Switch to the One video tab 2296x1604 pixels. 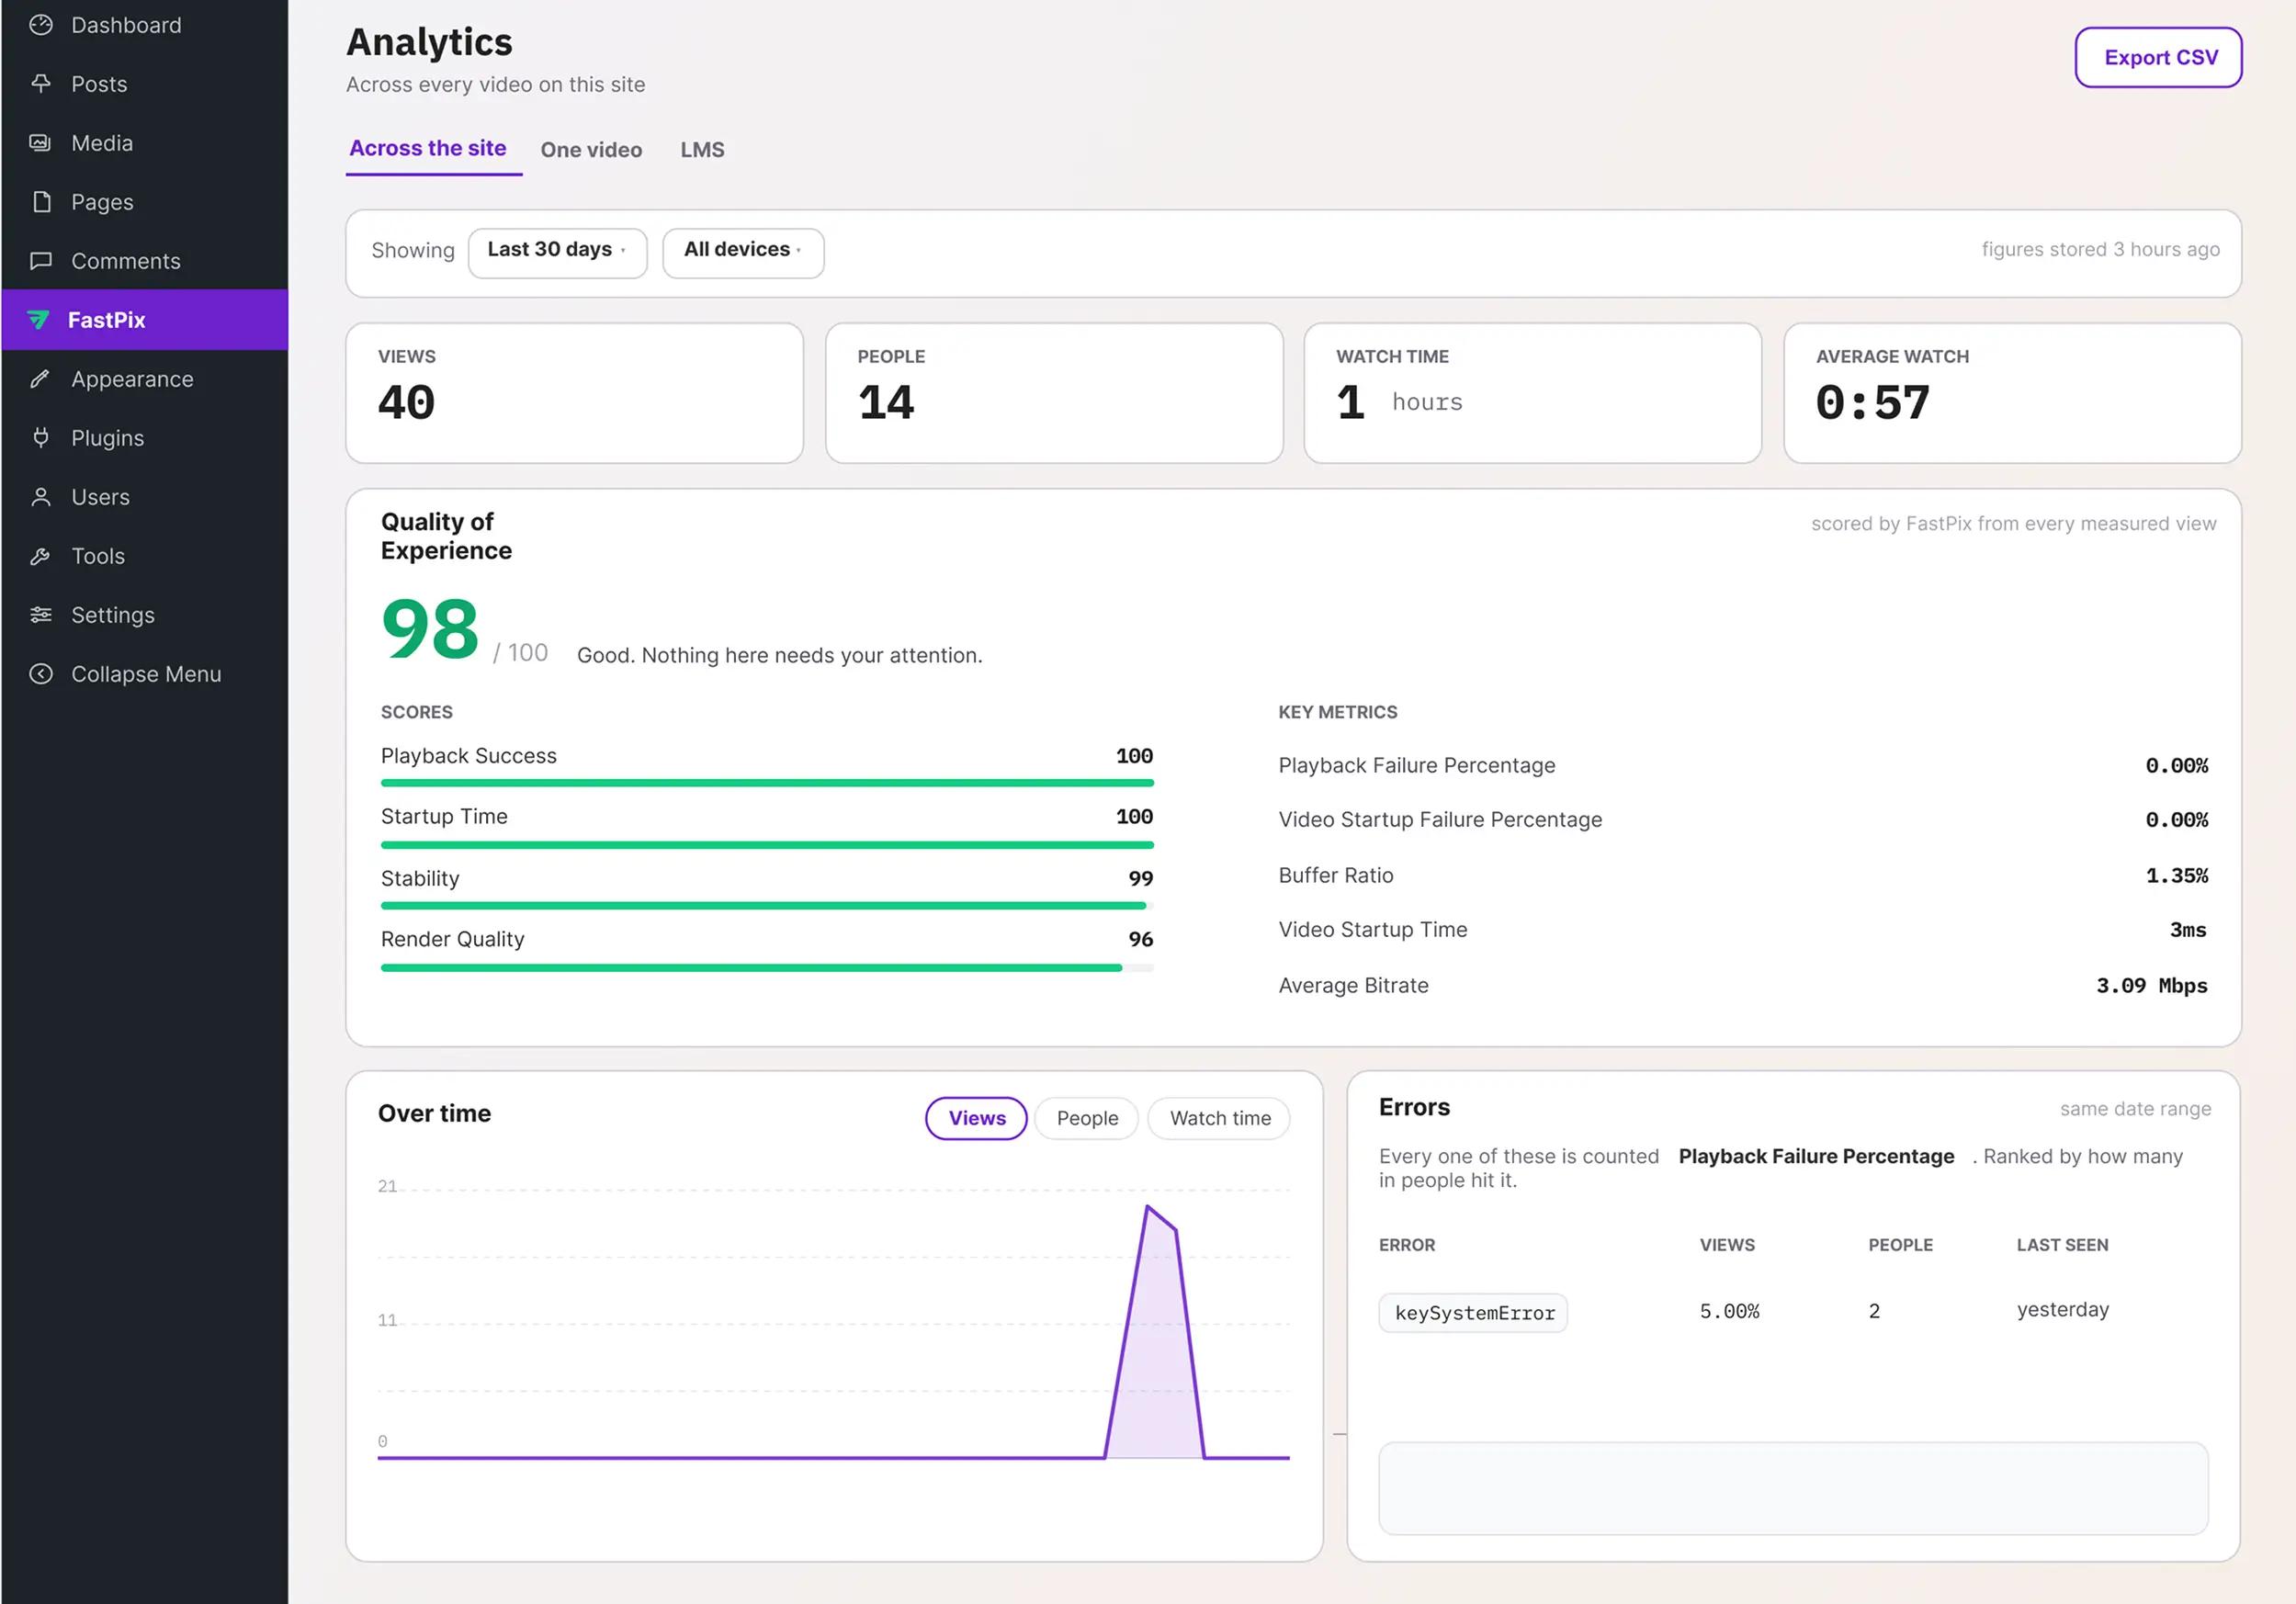point(591,150)
